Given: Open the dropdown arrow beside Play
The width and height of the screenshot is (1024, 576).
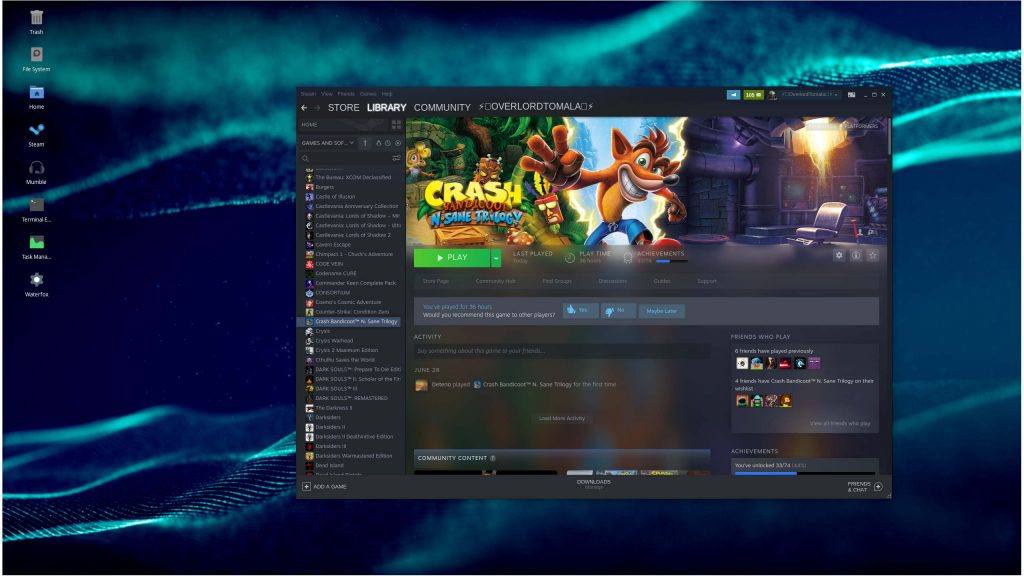Looking at the screenshot, I should (x=496, y=258).
